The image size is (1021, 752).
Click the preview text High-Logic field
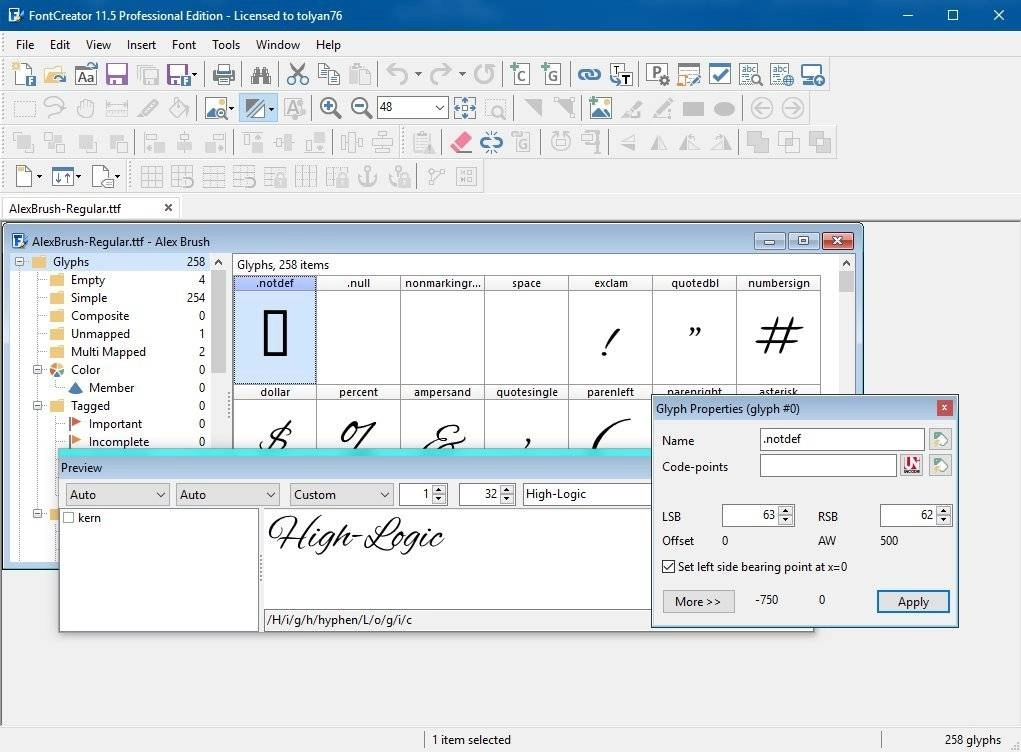586,494
